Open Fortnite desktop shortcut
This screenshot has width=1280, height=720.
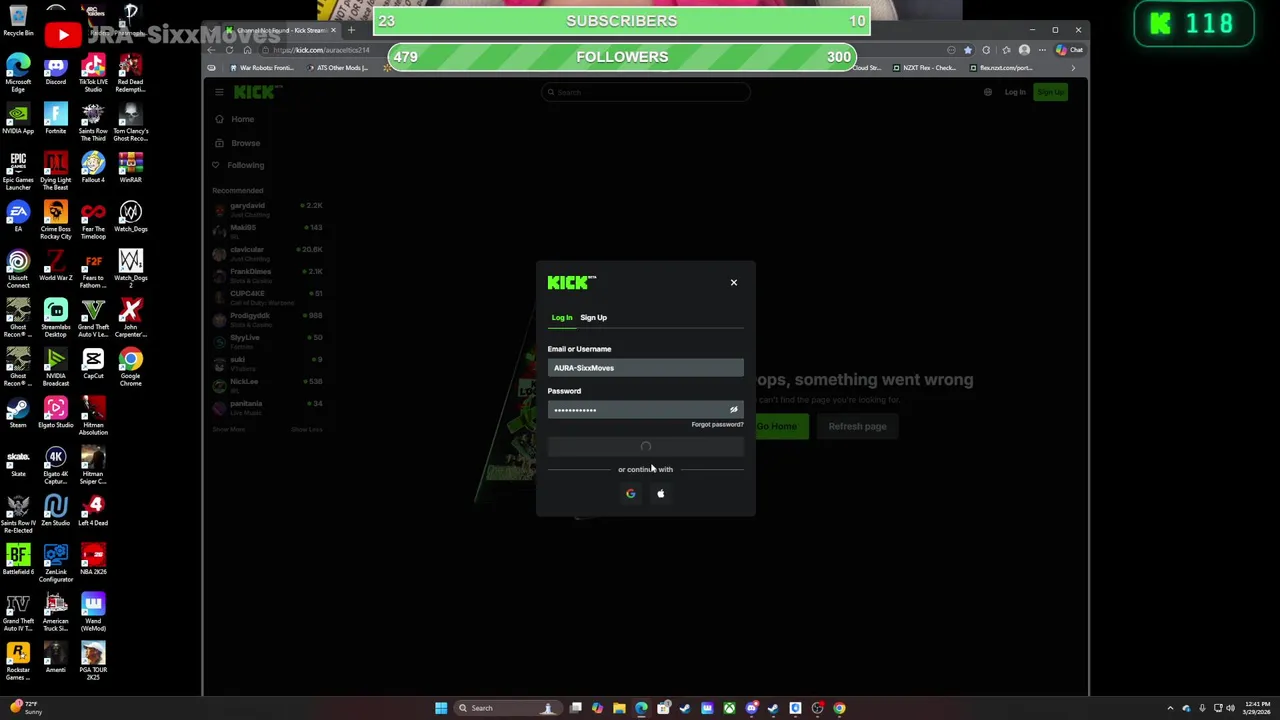tap(55, 120)
